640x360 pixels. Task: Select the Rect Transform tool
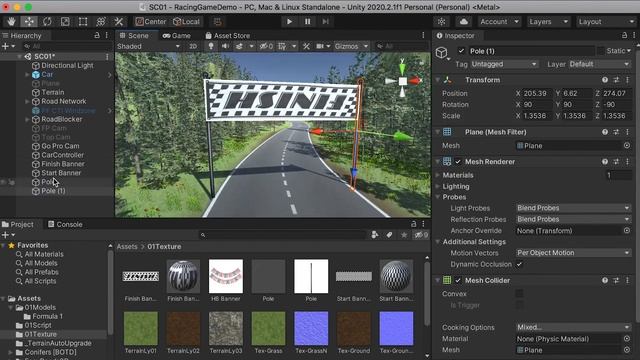click(83, 22)
